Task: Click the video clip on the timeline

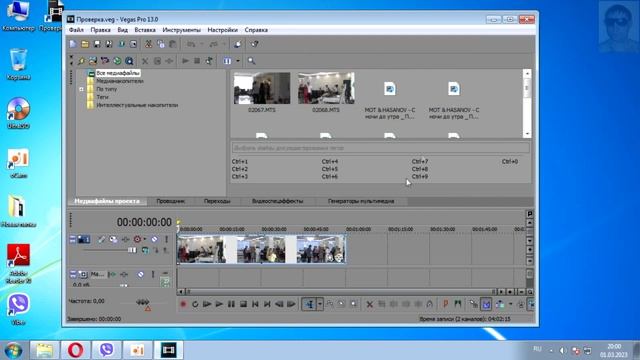Action: pos(262,249)
